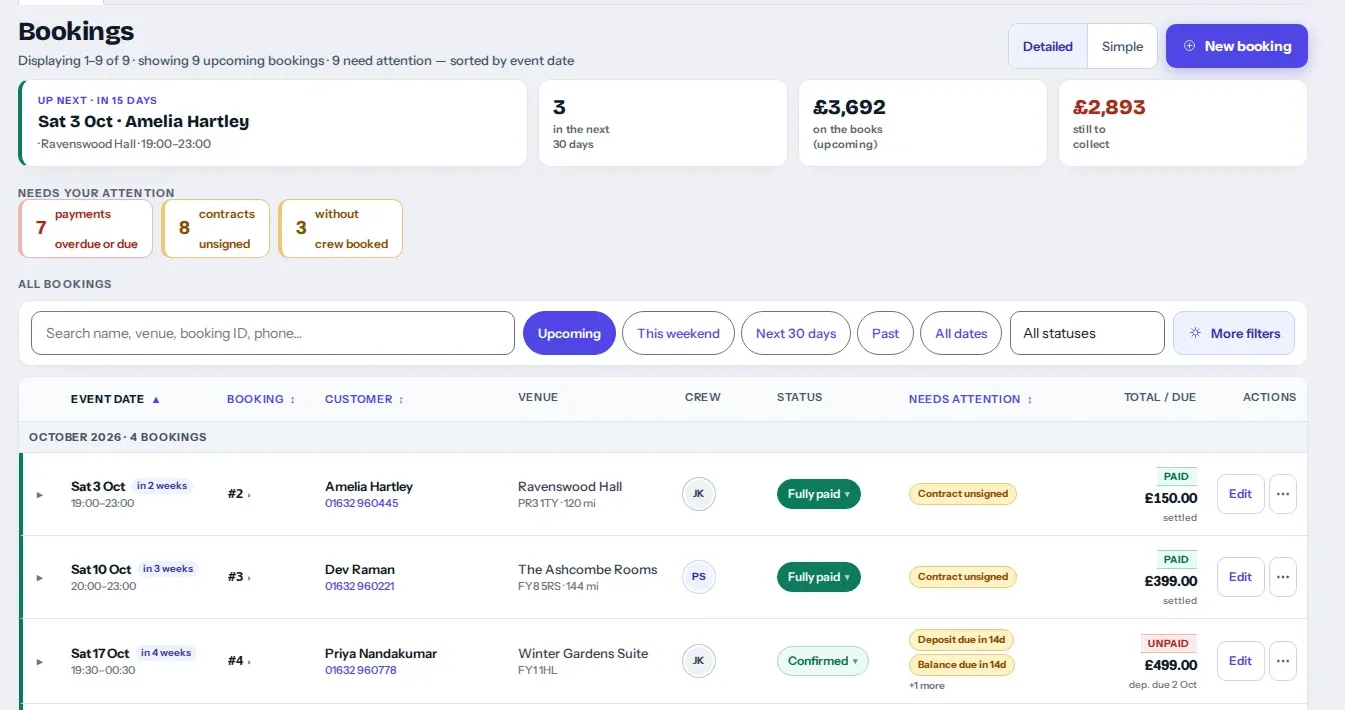The image size is (1345, 710).
Task: Select the Upcoming filter
Action: coord(569,333)
